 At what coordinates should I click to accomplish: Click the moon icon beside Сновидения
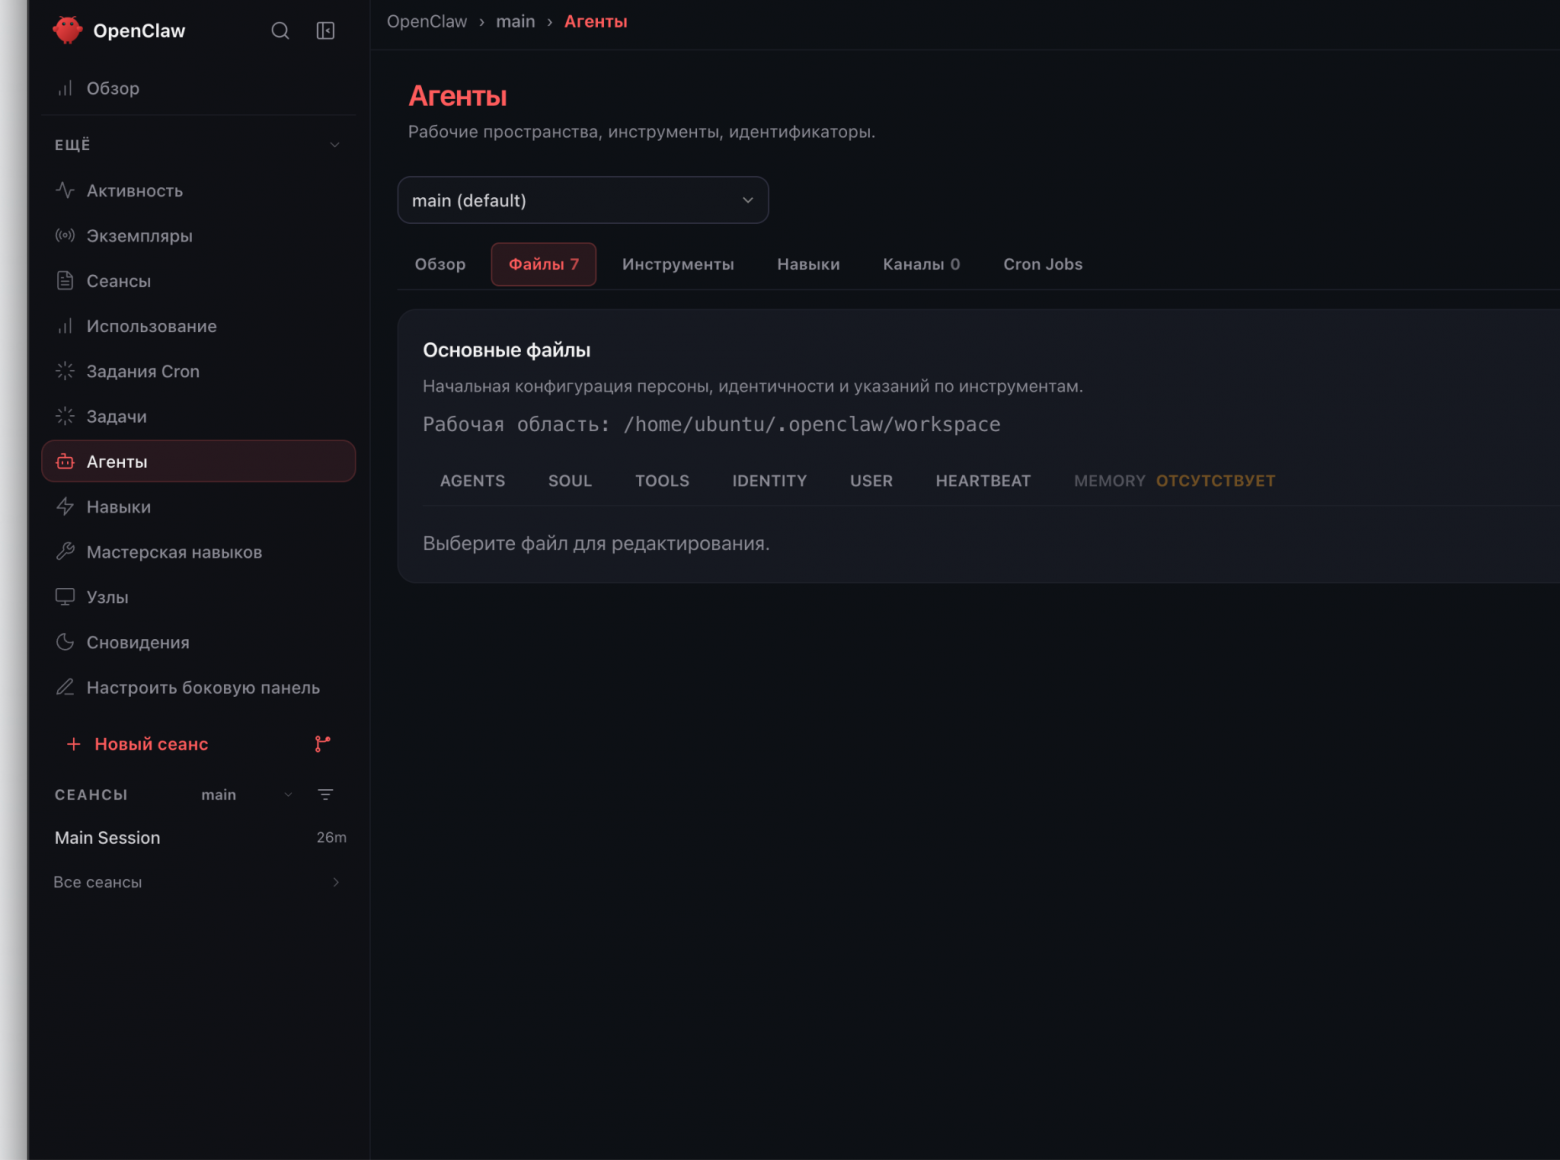65,641
